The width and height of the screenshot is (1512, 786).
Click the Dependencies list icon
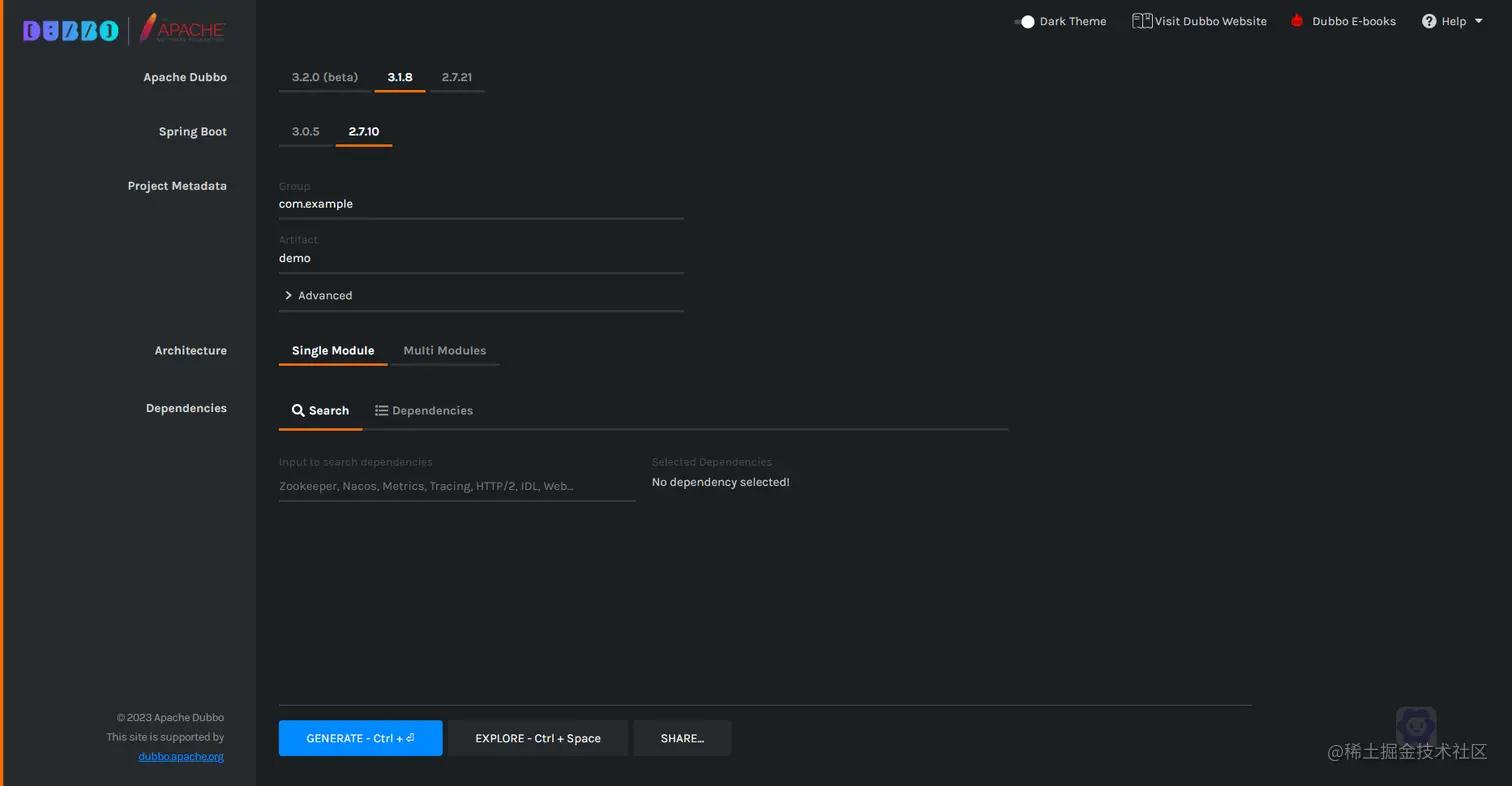(x=381, y=410)
